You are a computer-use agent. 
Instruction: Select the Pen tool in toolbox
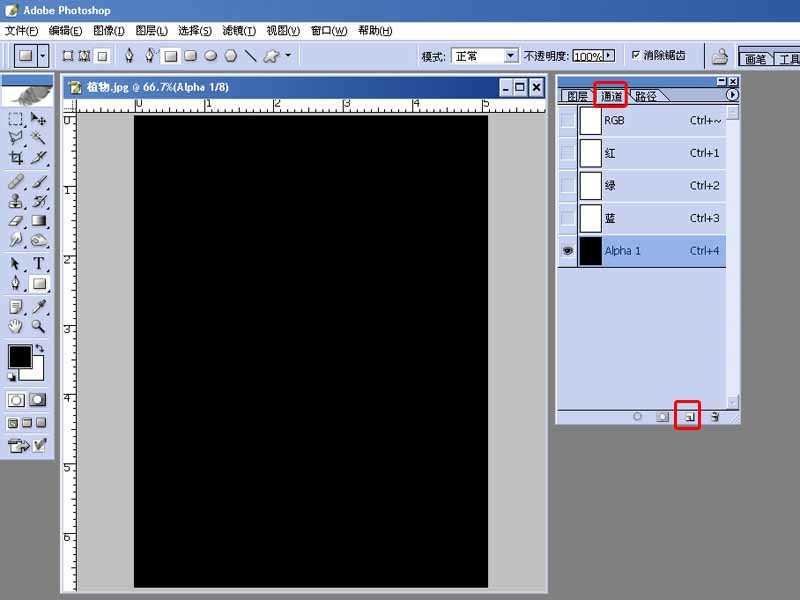point(15,283)
